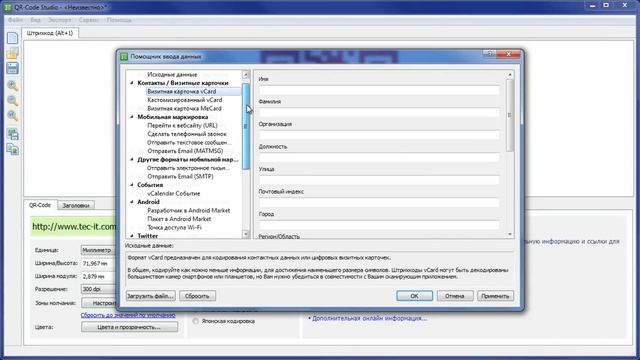Click the green icon in the dialog title bar
640x360 pixels.
(x=124, y=57)
